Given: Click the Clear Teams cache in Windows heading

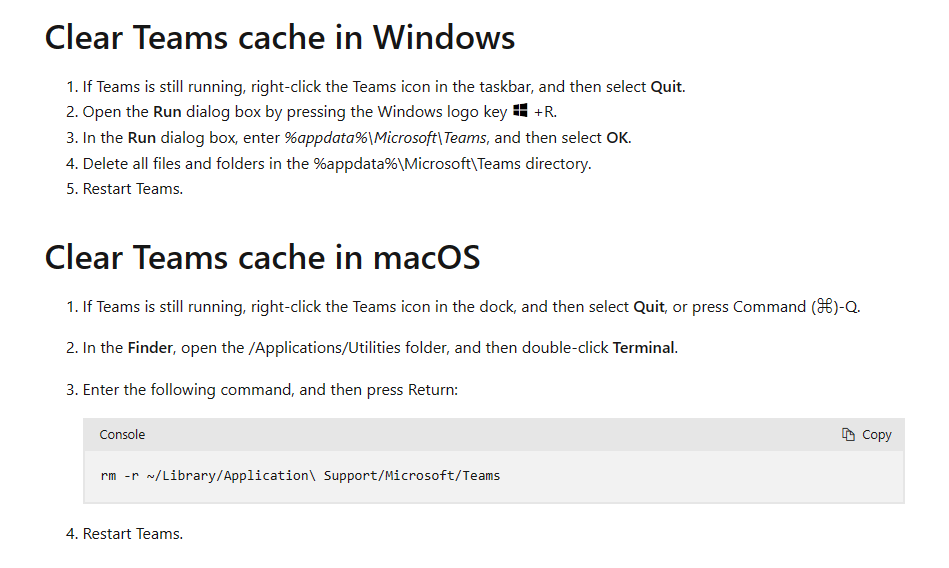Looking at the screenshot, I should coord(280,38).
